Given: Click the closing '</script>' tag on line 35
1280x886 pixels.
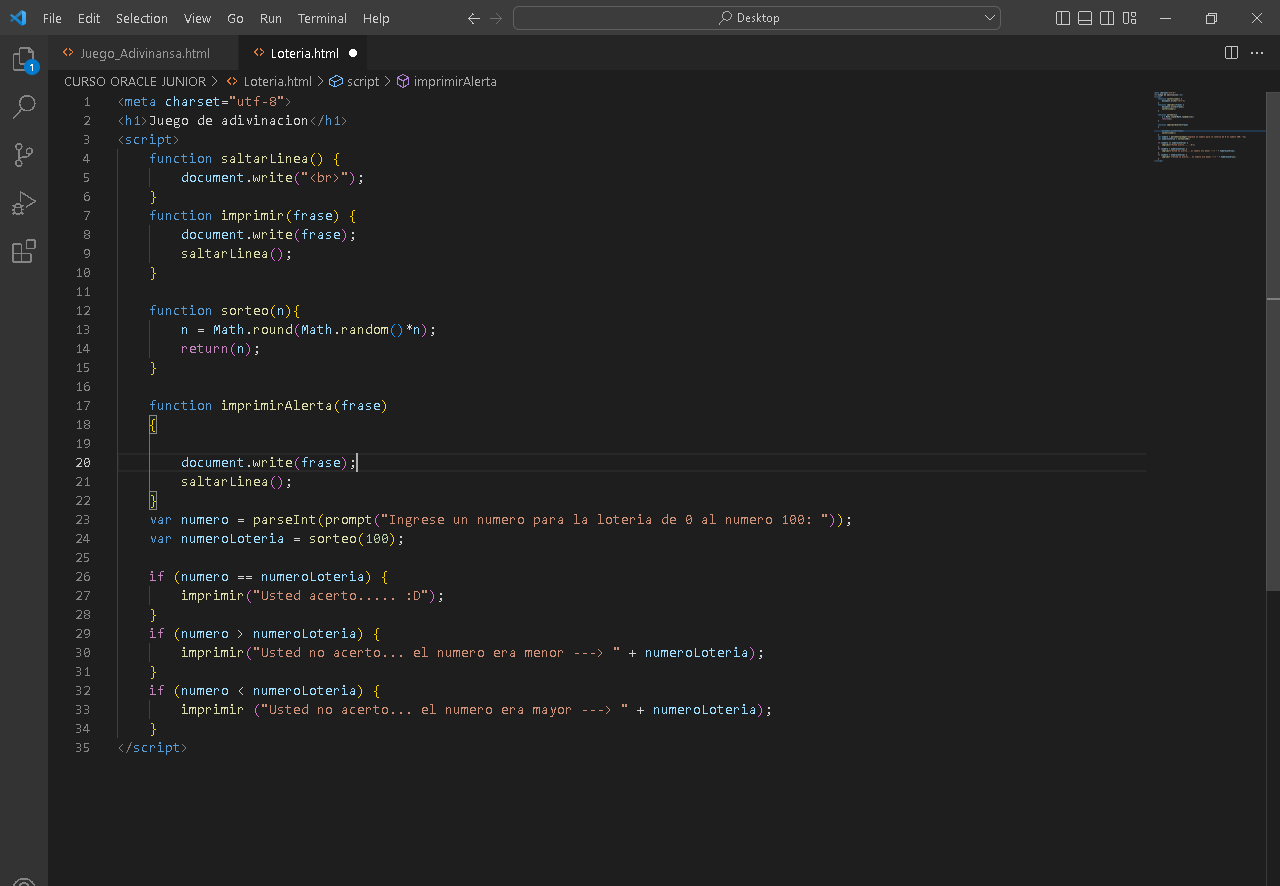Looking at the screenshot, I should [152, 747].
